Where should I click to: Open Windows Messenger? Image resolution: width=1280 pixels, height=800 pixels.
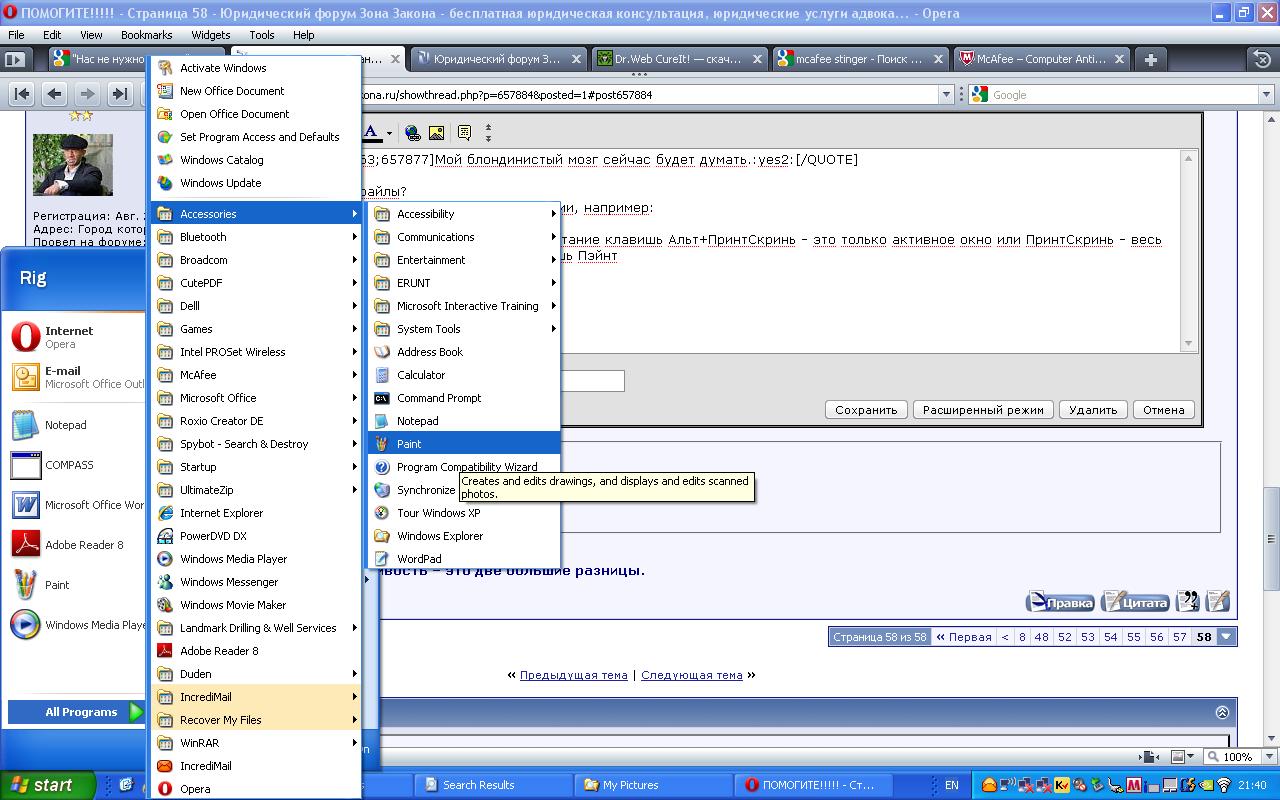click(256, 582)
